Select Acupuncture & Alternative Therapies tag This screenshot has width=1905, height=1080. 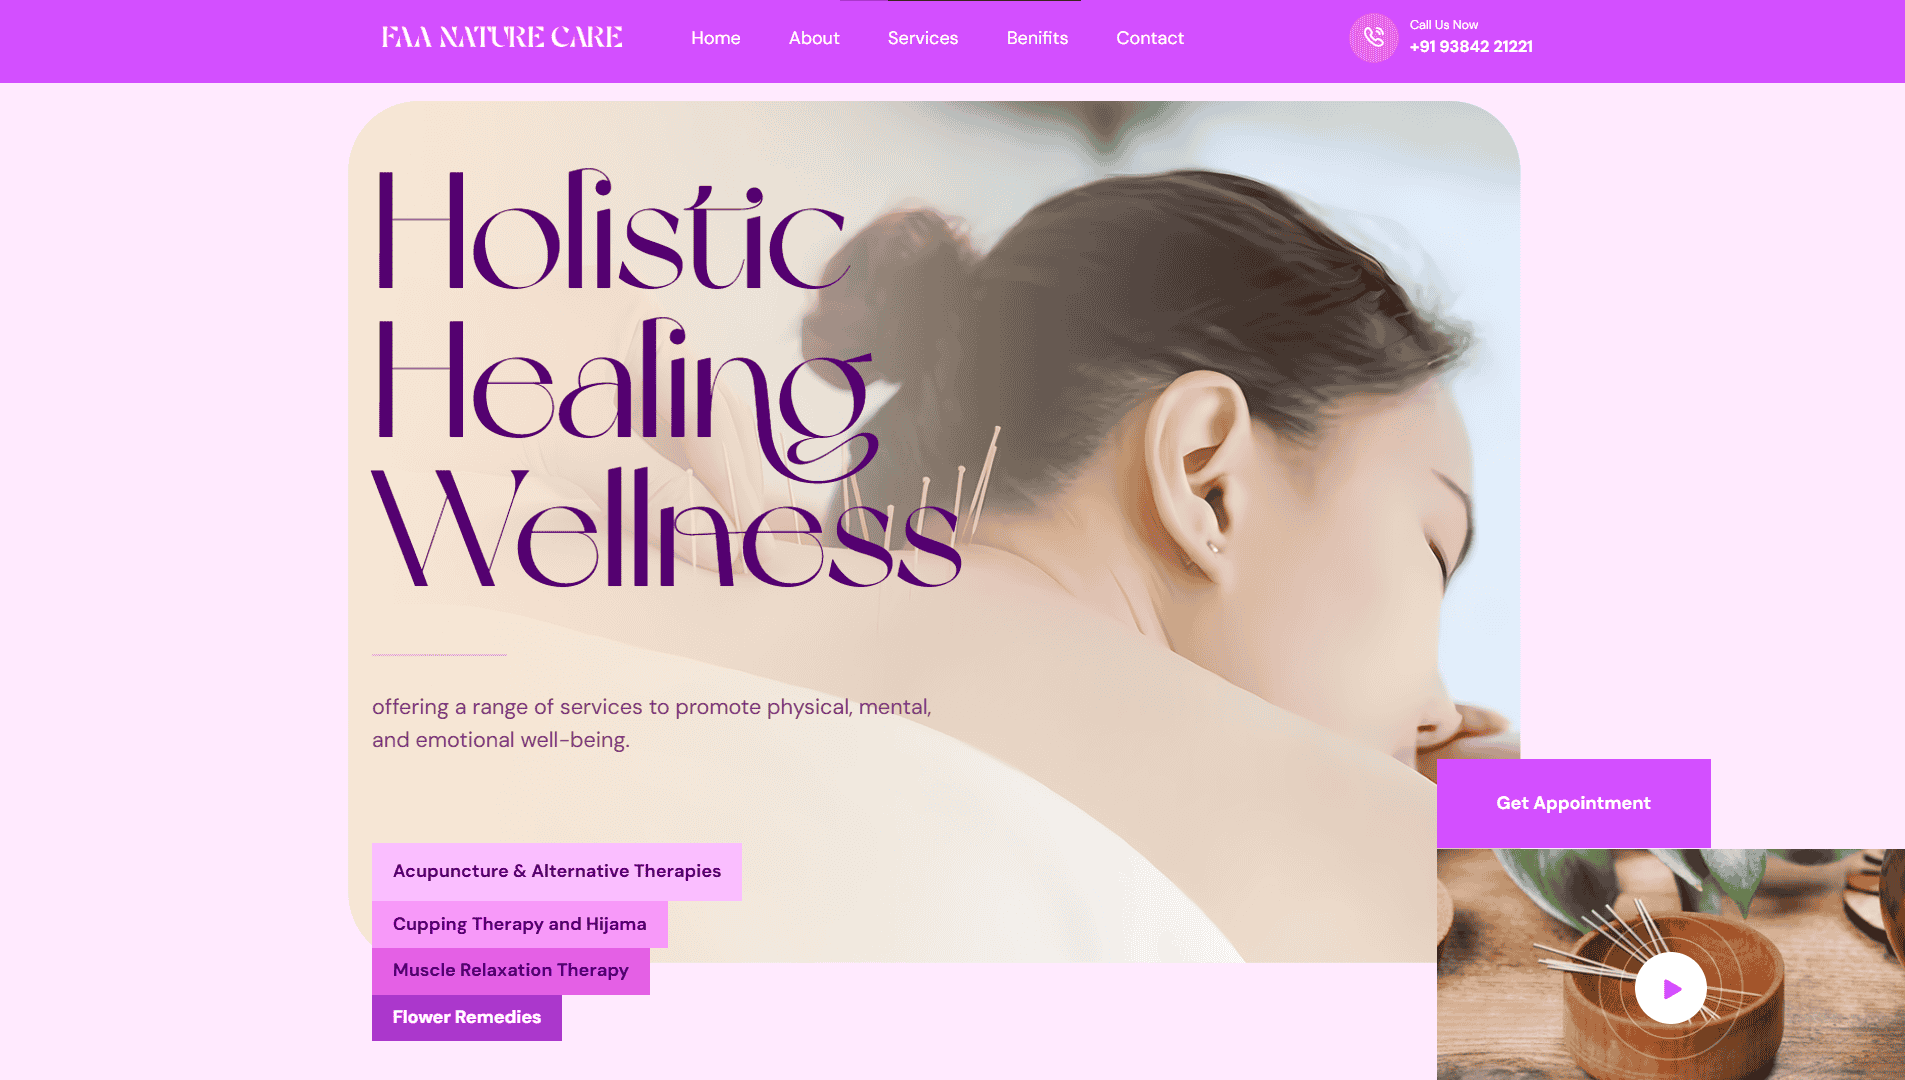click(x=557, y=871)
